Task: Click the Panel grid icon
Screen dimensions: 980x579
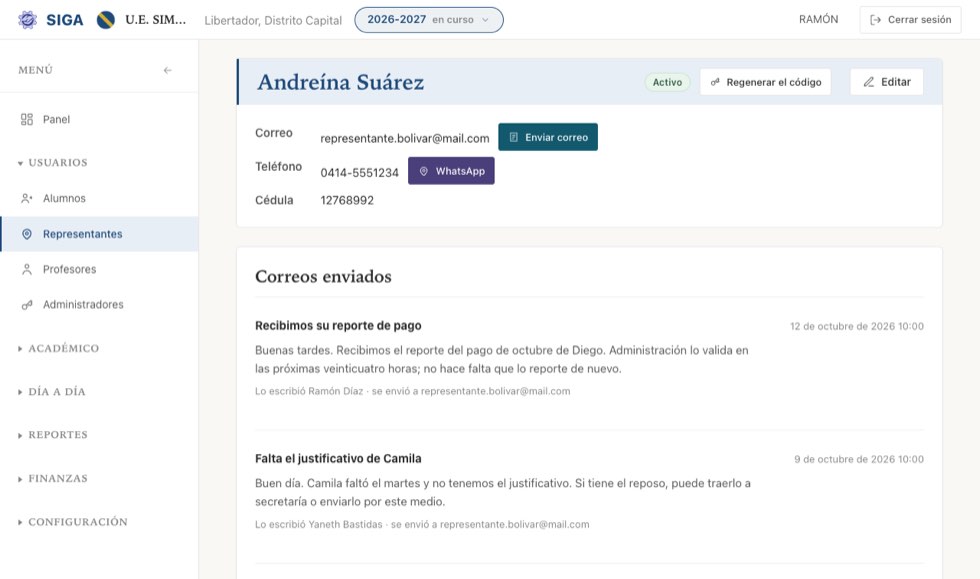Action: (27, 119)
